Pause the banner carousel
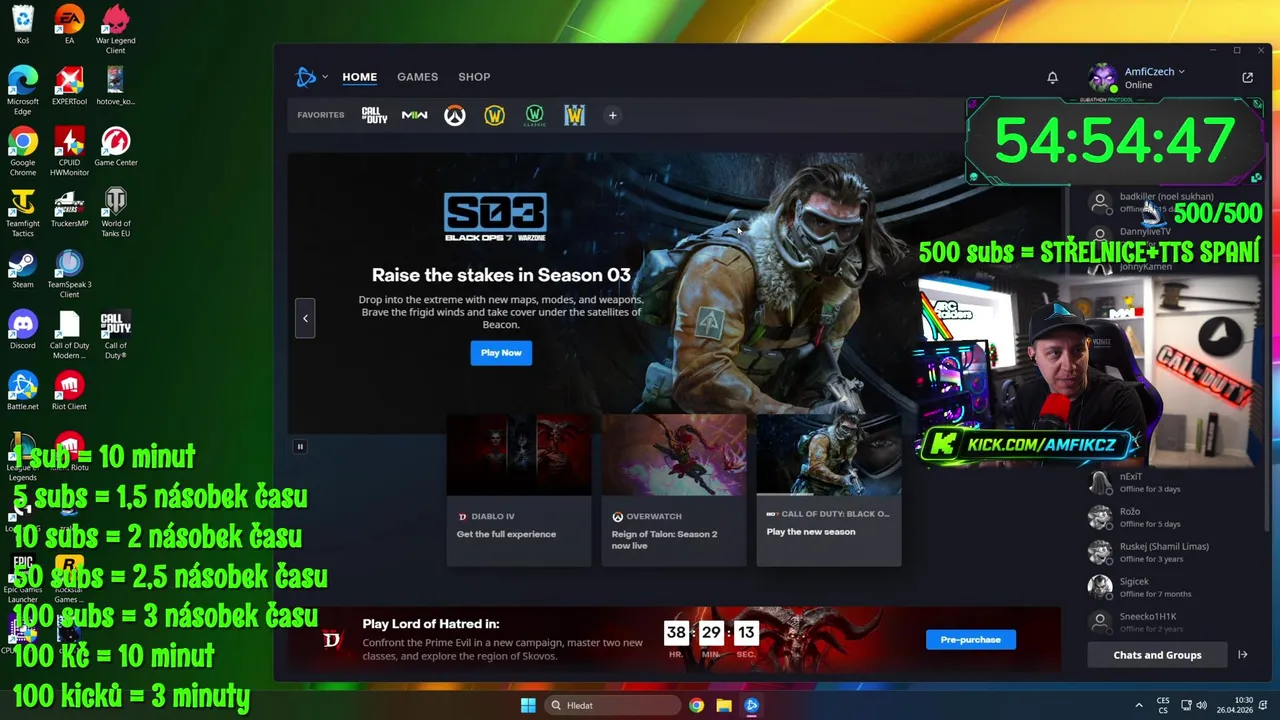 tap(299, 446)
